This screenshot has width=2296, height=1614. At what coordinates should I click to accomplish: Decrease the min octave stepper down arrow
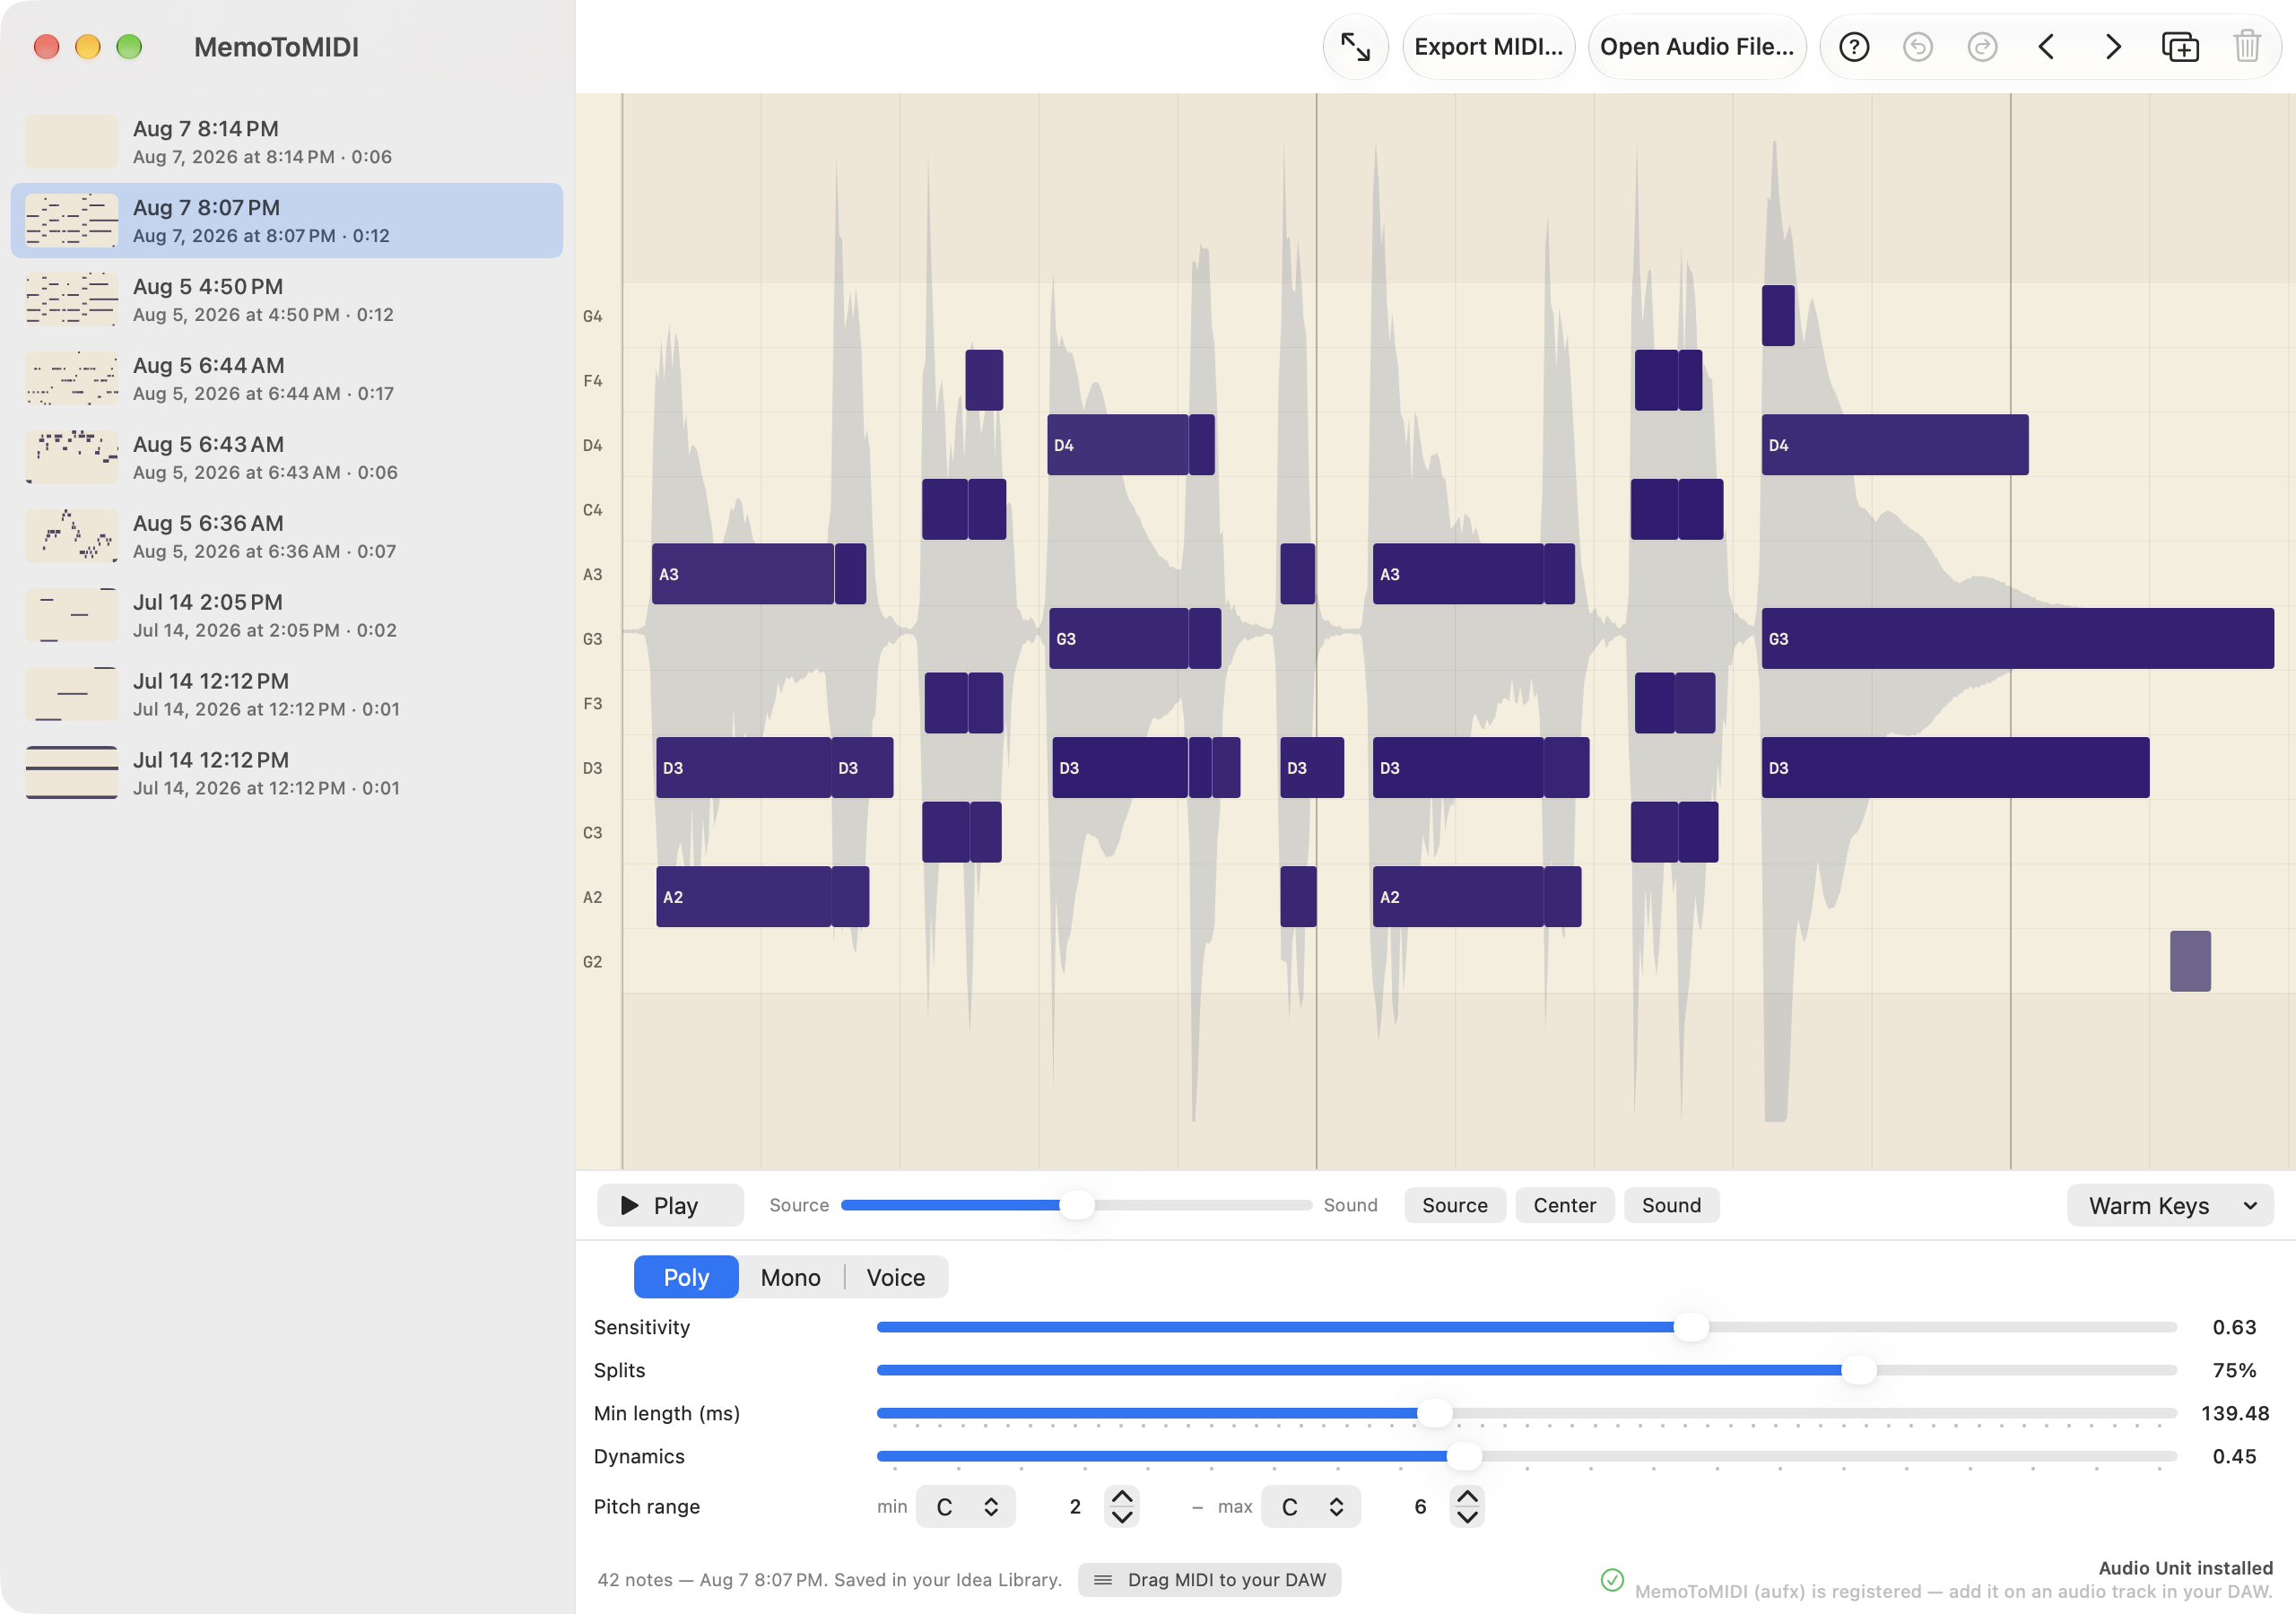coord(1122,1517)
